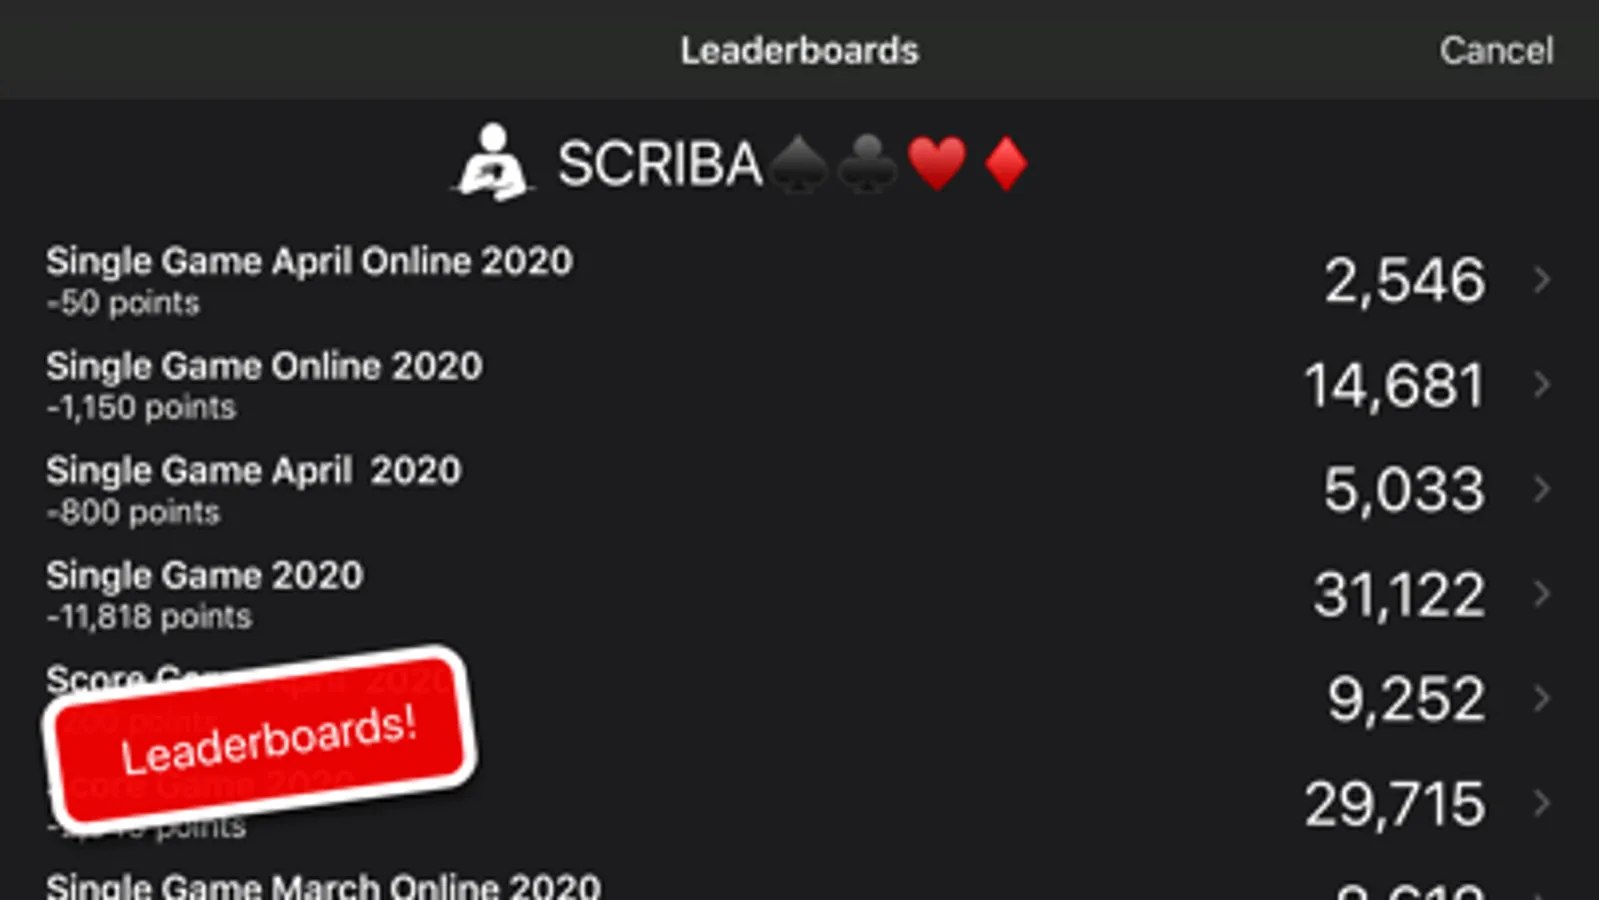Viewport: 1599px width, 900px height.
Task: Click the spade suit icon
Action: tap(799, 164)
